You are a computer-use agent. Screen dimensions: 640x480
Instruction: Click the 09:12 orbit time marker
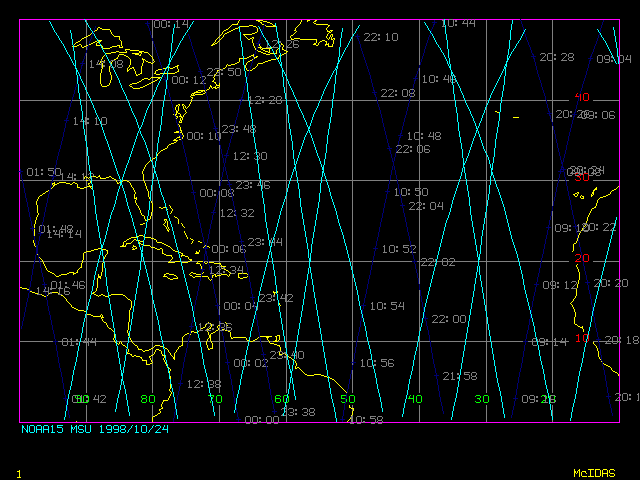[x=560, y=285]
